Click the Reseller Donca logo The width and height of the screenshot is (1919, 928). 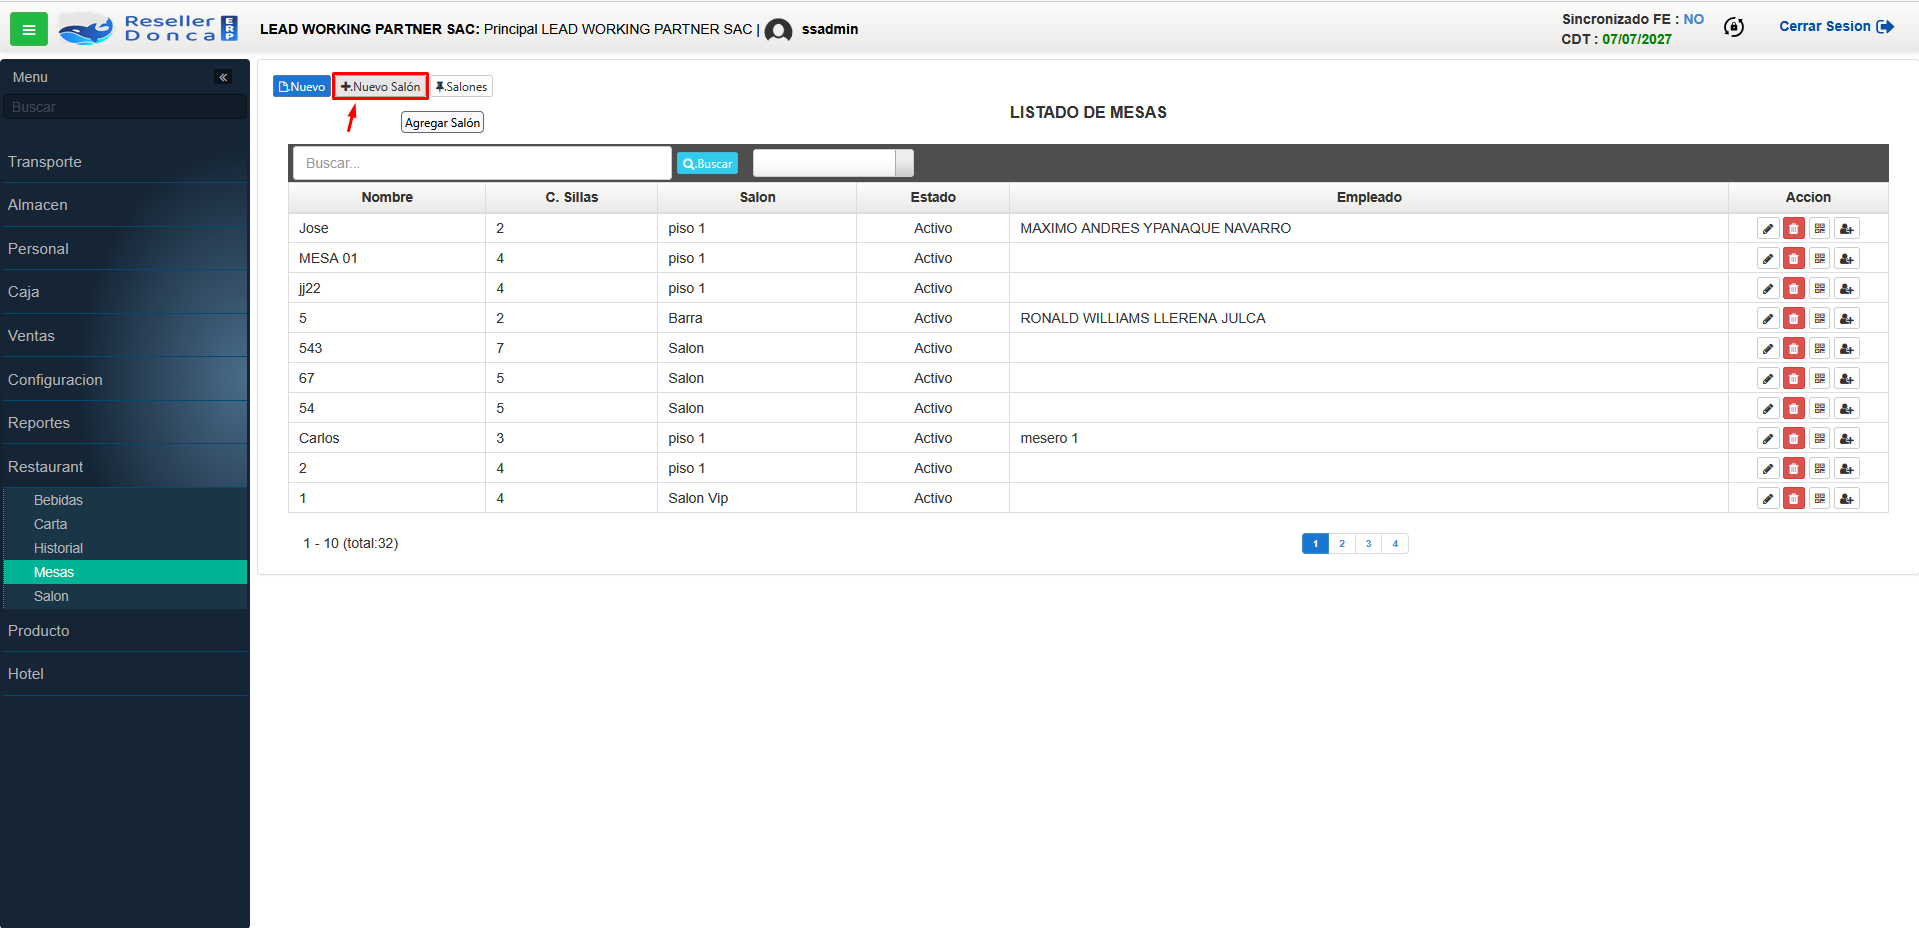coord(148,29)
